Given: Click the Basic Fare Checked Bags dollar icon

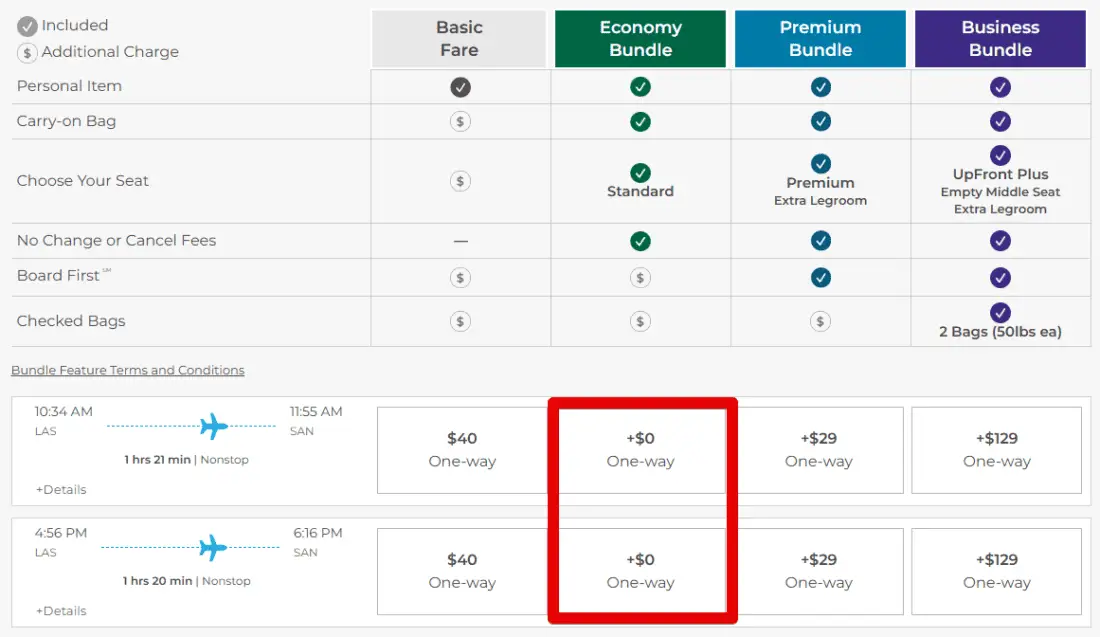Looking at the screenshot, I should 460,321.
